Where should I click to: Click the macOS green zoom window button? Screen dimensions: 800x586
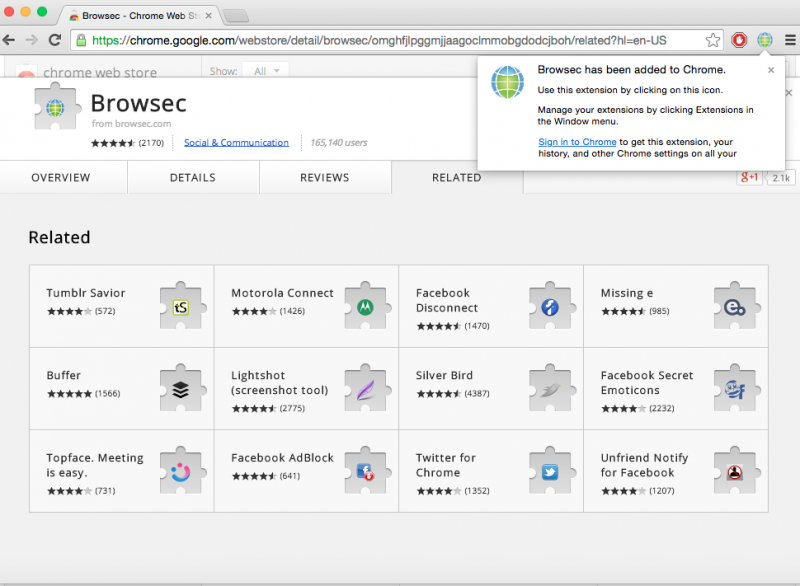pos(42,11)
